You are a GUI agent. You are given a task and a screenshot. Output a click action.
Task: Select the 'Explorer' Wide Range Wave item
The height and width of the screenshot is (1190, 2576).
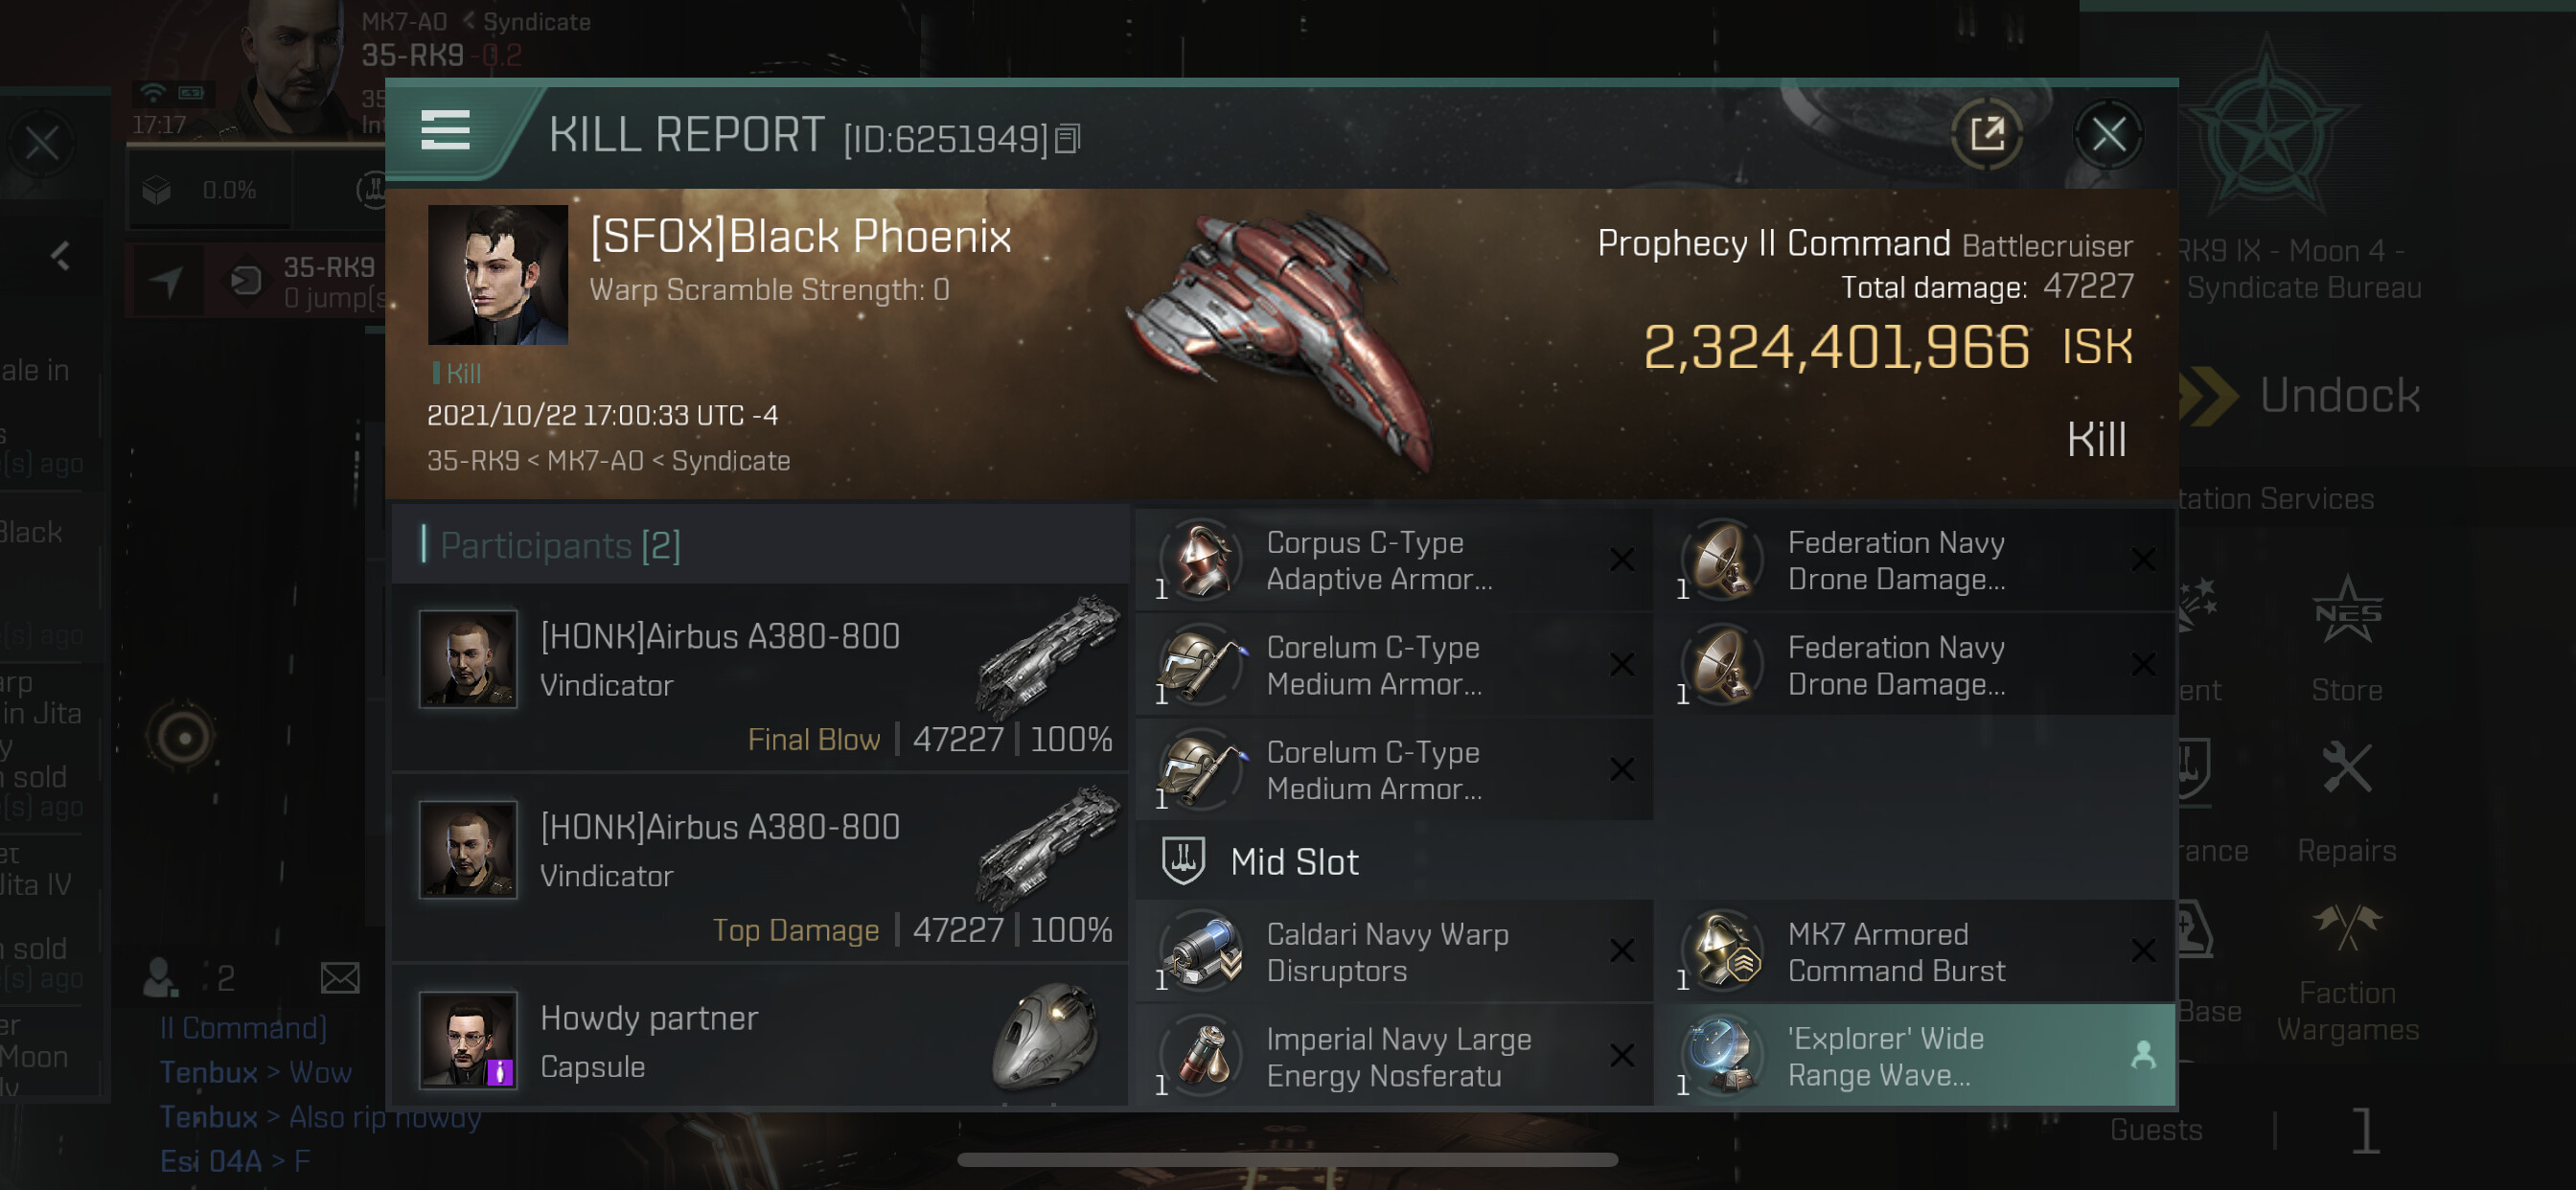tap(1915, 1056)
